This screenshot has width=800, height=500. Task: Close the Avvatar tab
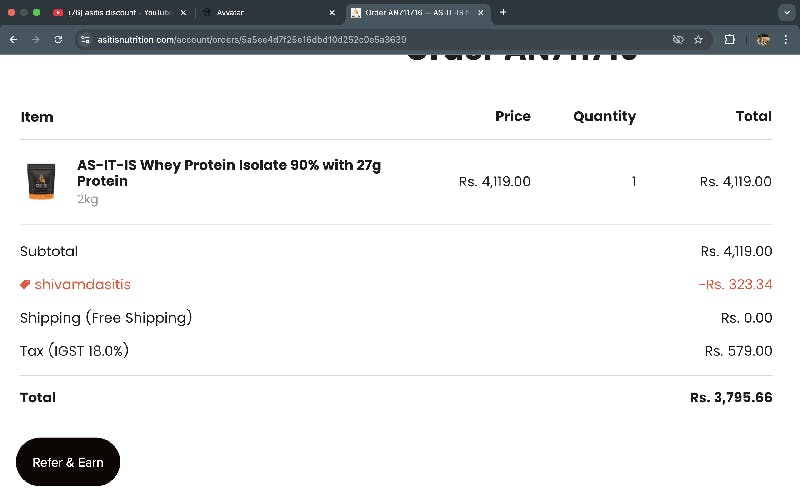click(x=332, y=12)
